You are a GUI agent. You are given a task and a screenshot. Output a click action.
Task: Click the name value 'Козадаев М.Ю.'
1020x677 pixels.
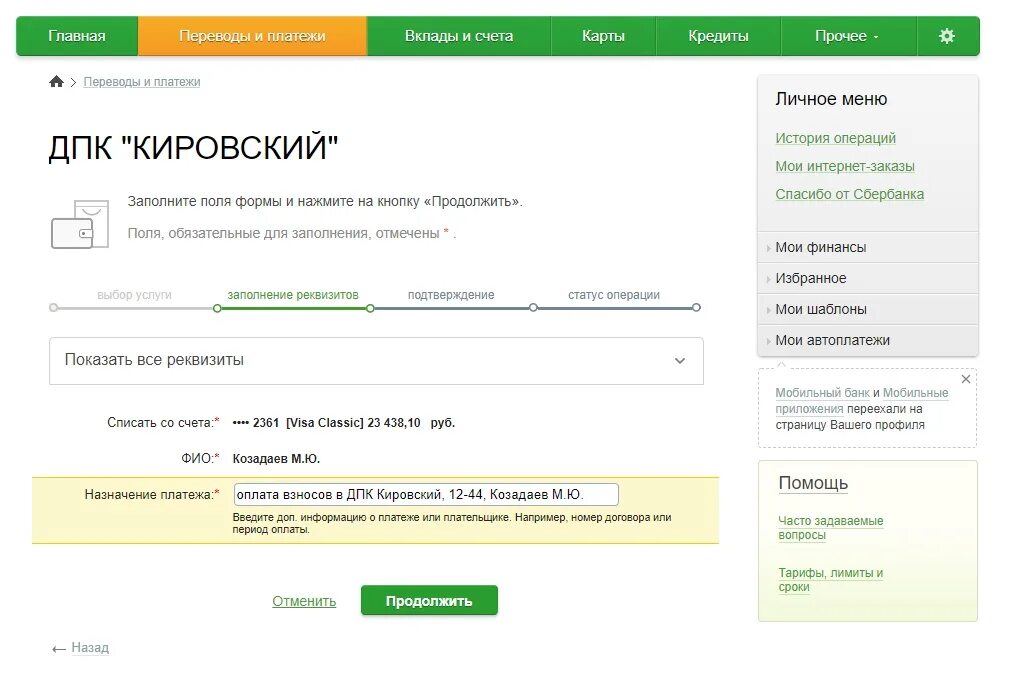coord(276,458)
